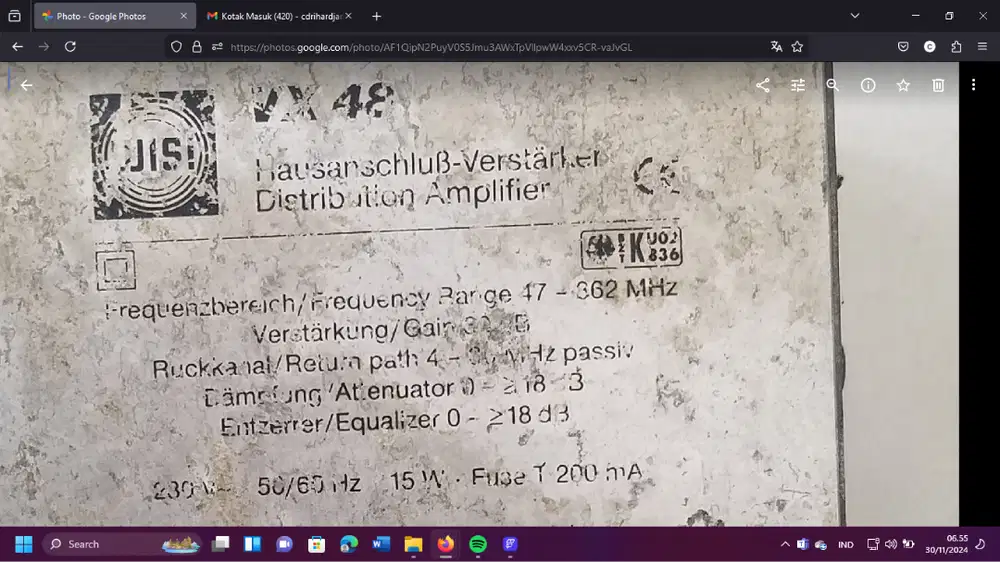Image resolution: width=1000 pixels, height=562 pixels.
Task: Click the translate page icon in address bar
Action: click(776, 46)
